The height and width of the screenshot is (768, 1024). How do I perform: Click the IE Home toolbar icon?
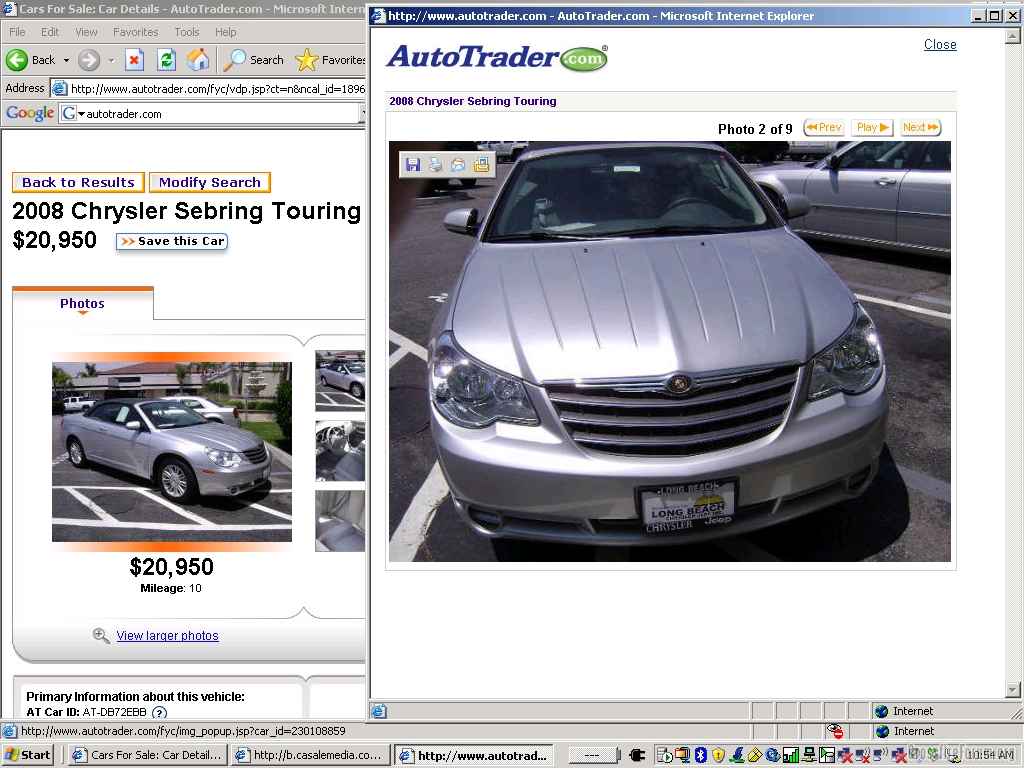pyautogui.click(x=198, y=60)
